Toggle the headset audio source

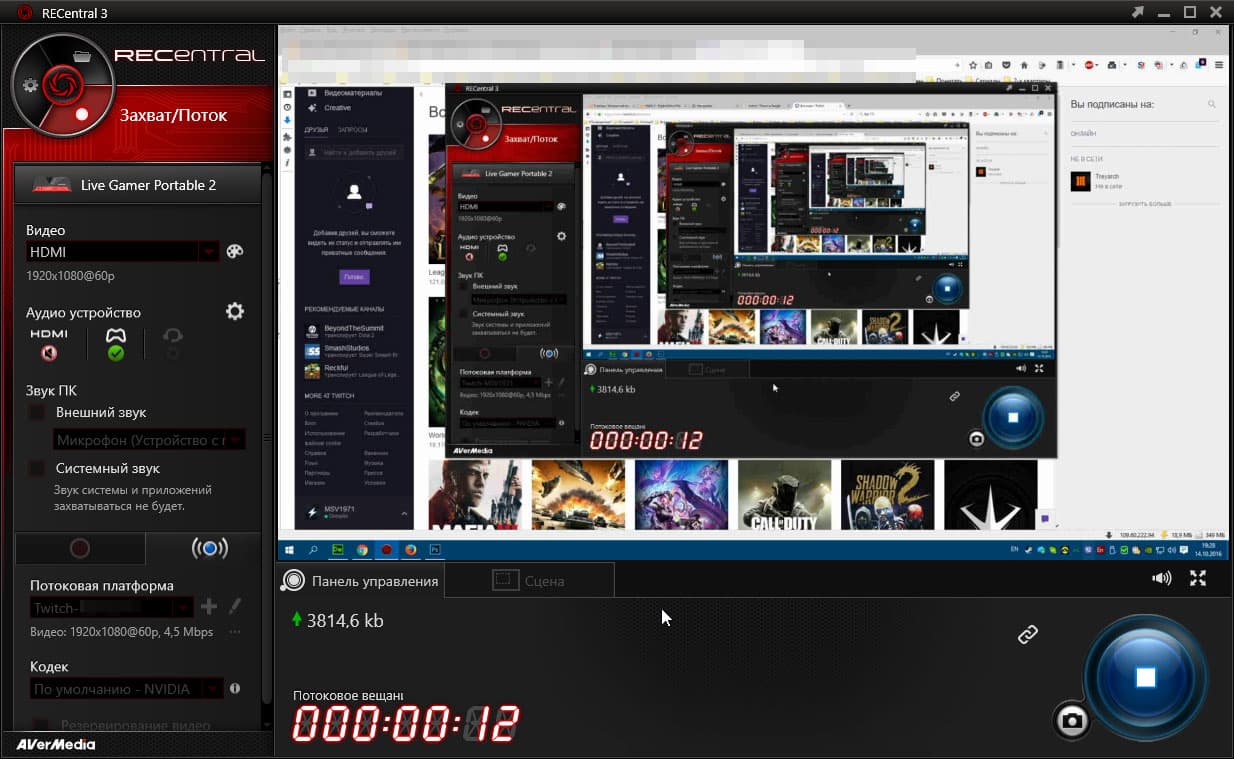pos(173,344)
